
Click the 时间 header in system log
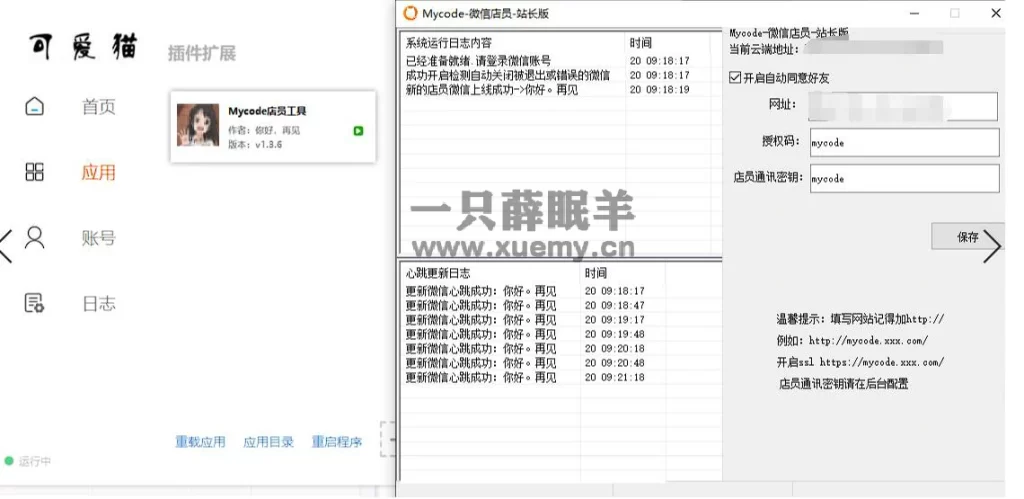point(641,43)
